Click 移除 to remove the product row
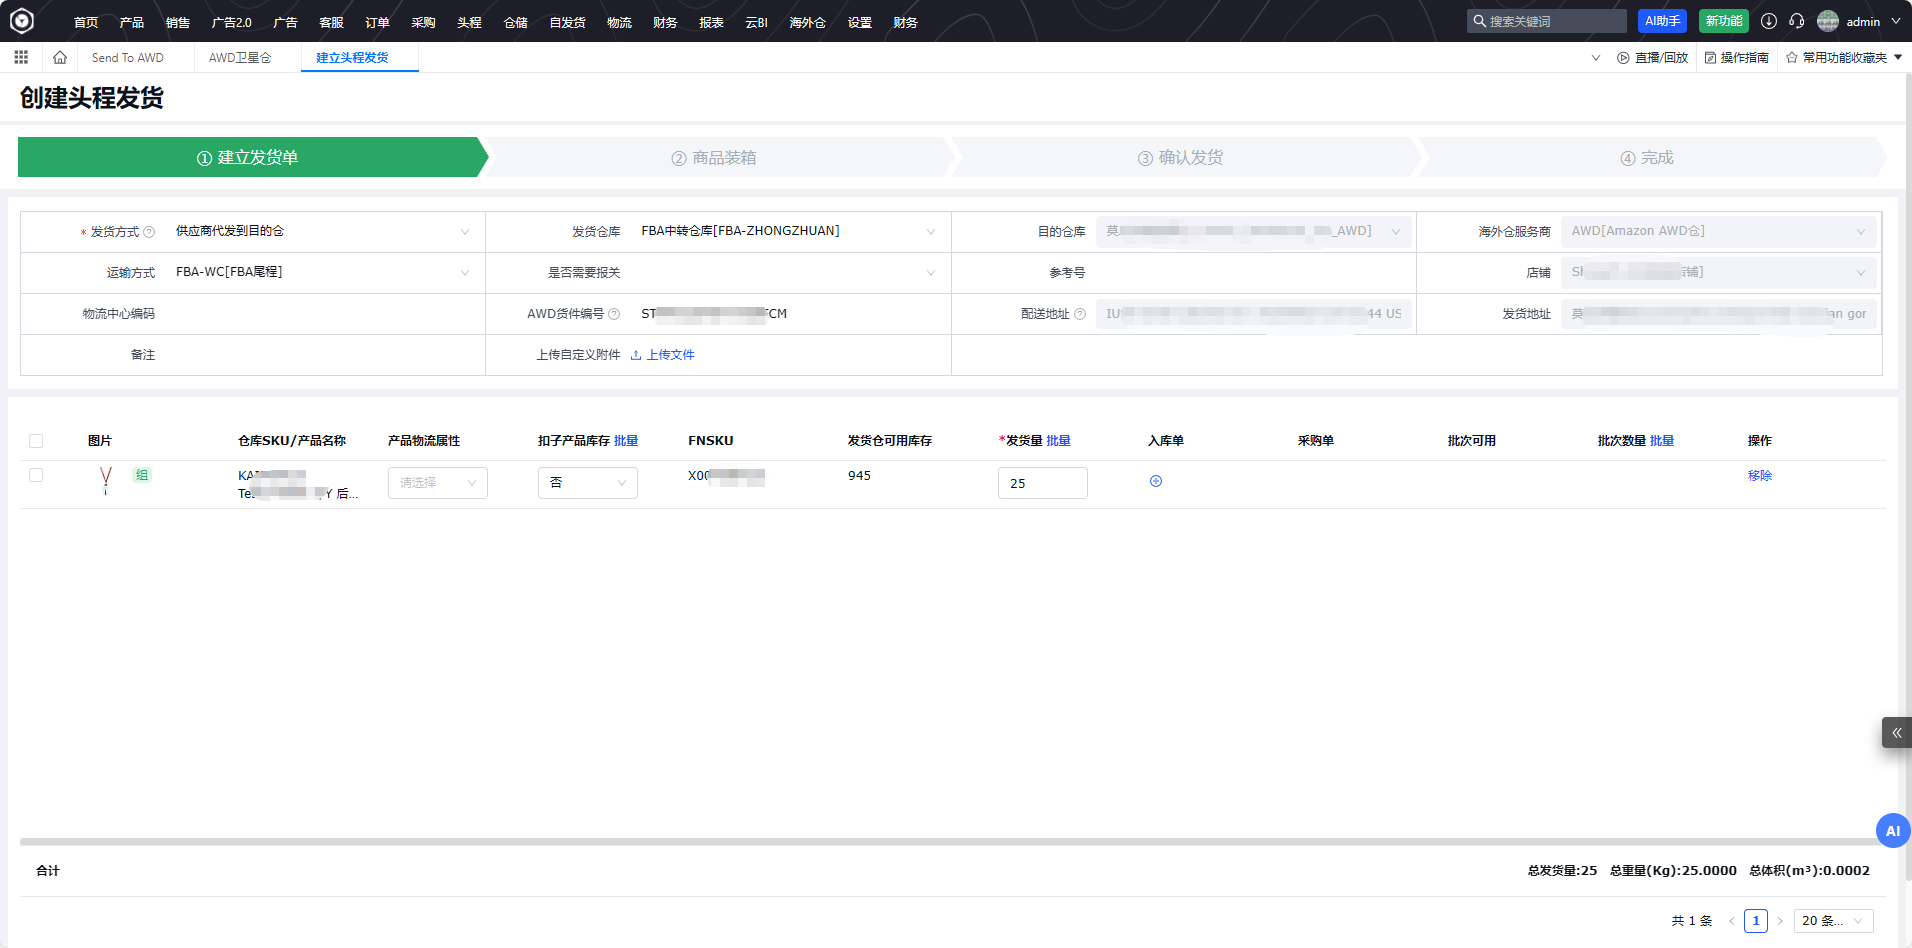Viewport: 1912px width, 948px height. [1759, 476]
